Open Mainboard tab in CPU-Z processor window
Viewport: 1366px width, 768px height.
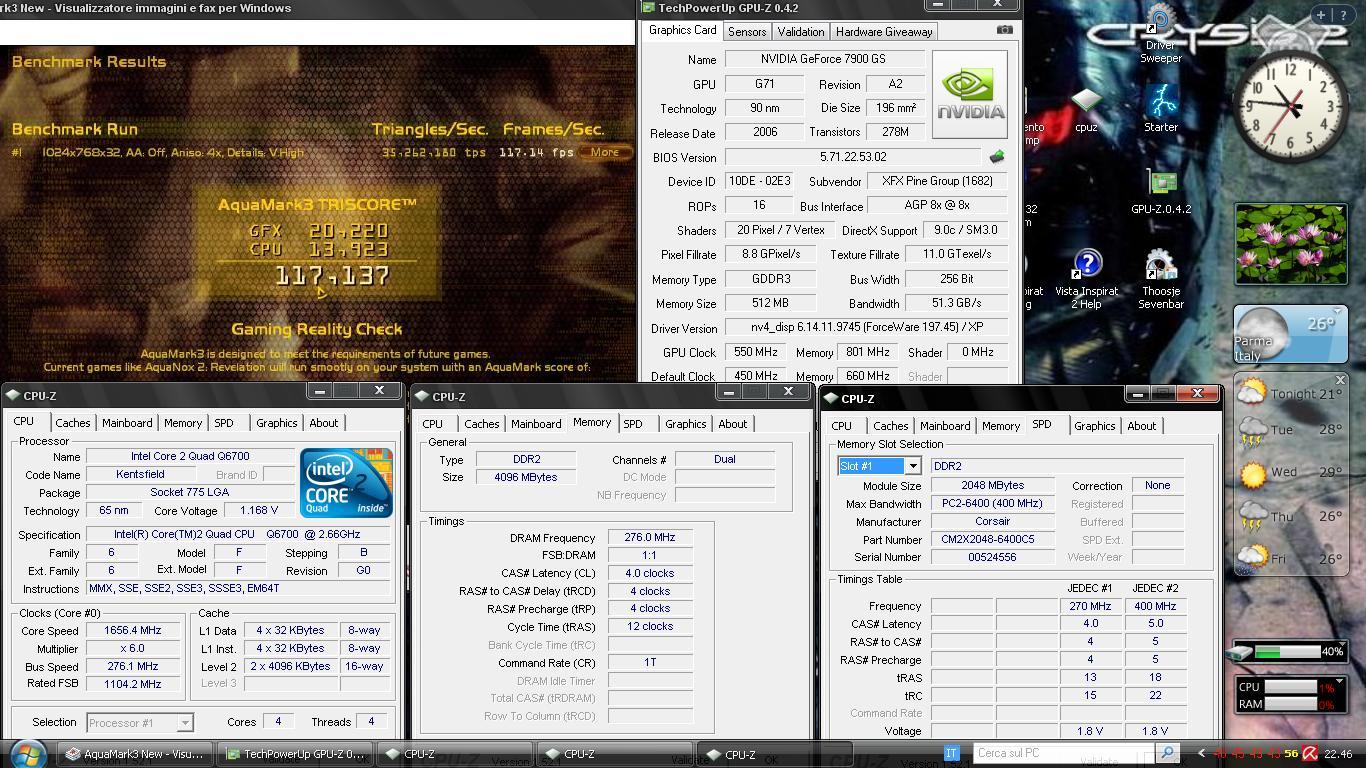[x=127, y=423]
